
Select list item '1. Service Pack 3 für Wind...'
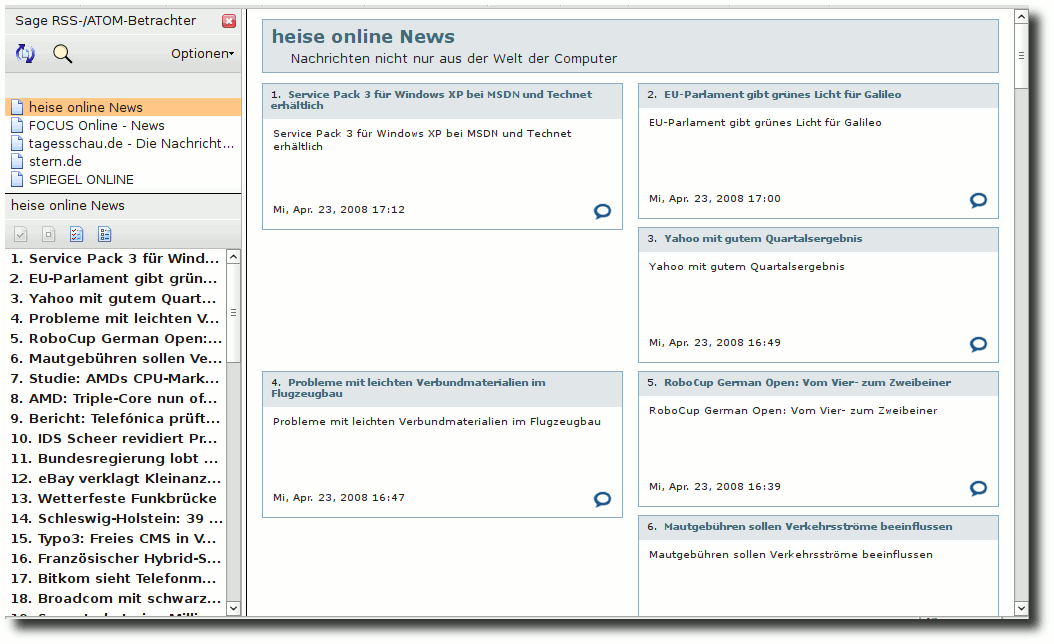[116, 258]
